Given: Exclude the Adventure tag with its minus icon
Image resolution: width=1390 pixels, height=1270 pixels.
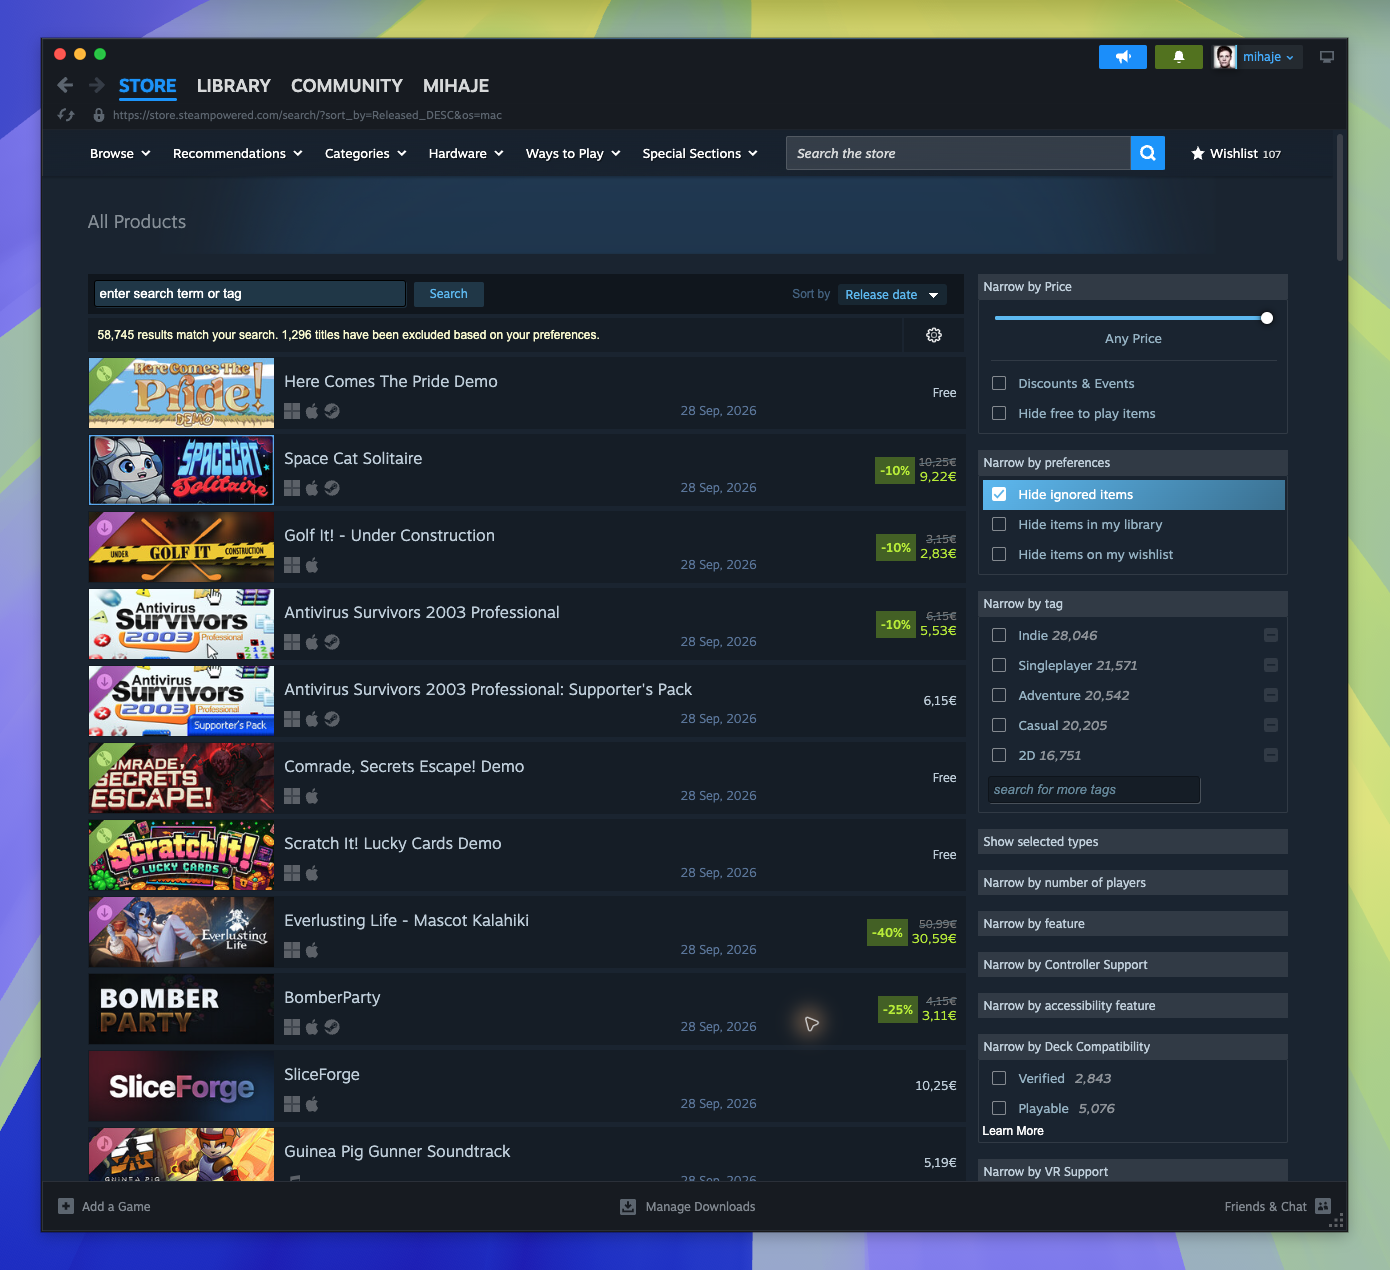Looking at the screenshot, I should coord(1271,695).
